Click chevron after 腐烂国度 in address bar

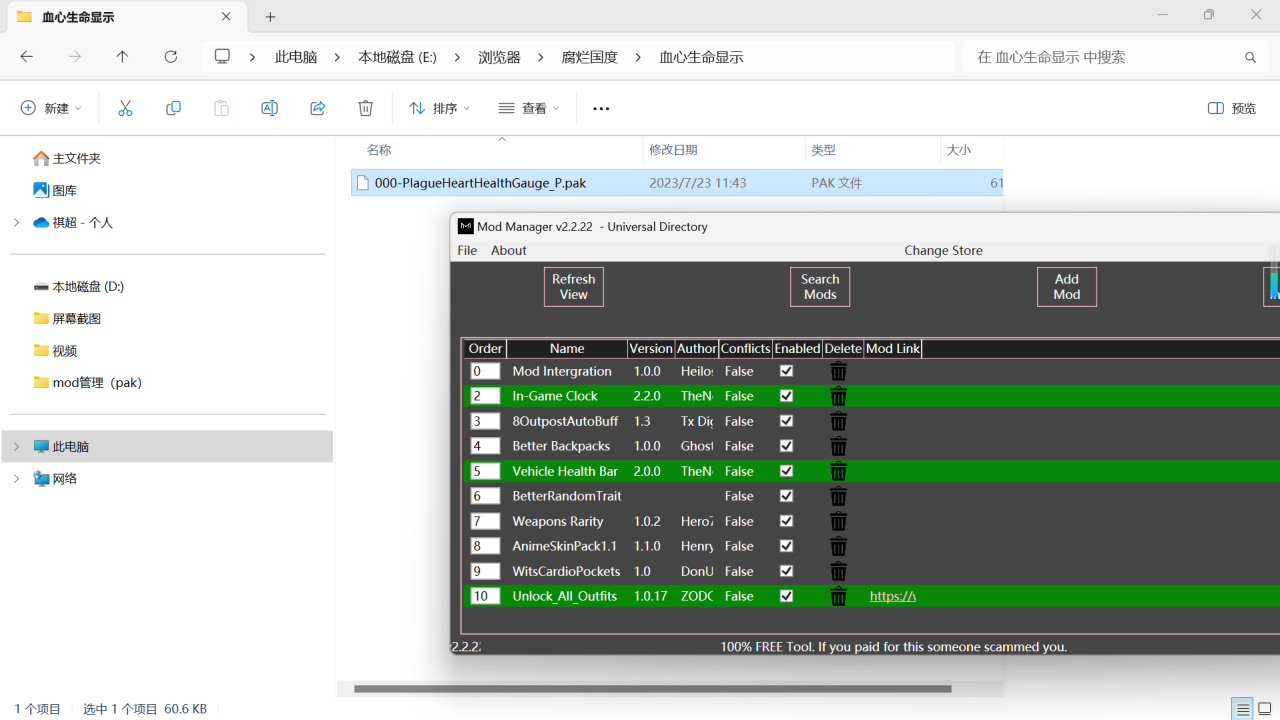(638, 57)
